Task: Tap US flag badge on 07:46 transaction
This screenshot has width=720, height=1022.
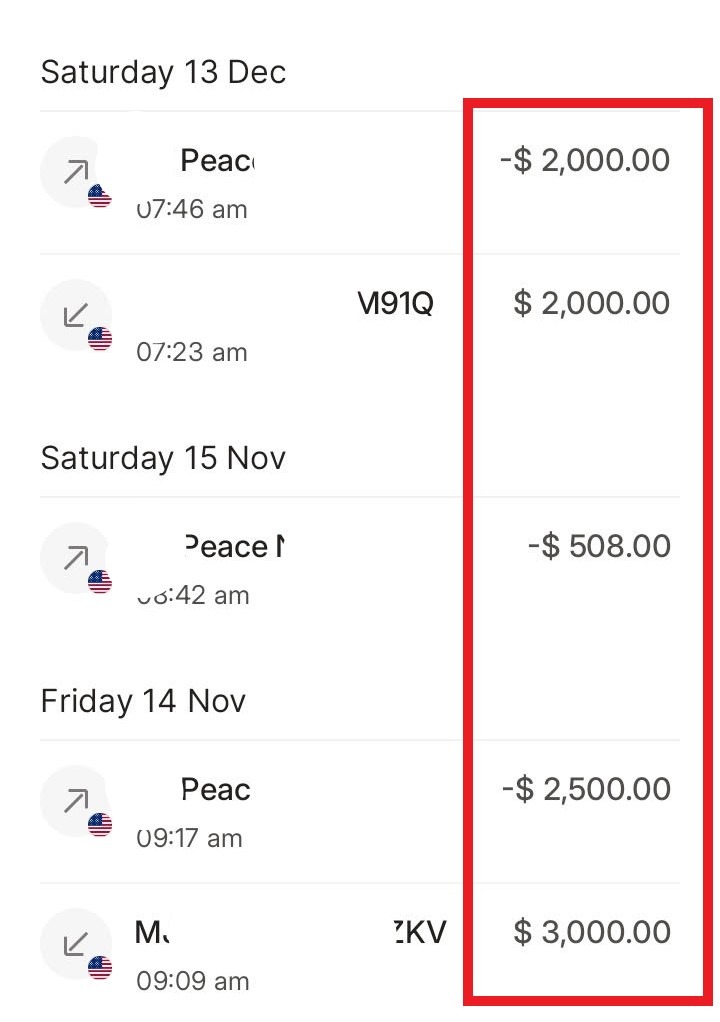Action: (100, 197)
